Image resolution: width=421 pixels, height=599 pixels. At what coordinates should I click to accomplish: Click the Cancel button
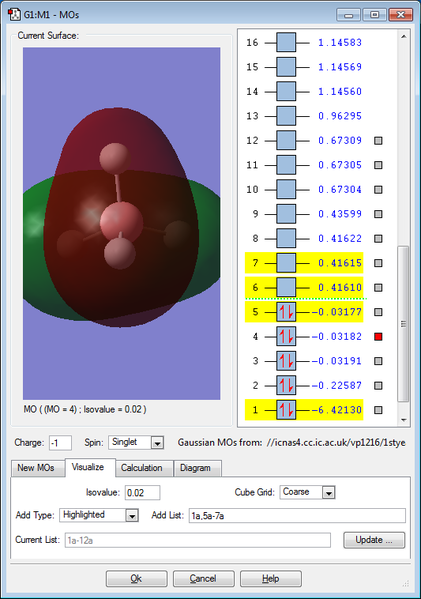[203, 578]
